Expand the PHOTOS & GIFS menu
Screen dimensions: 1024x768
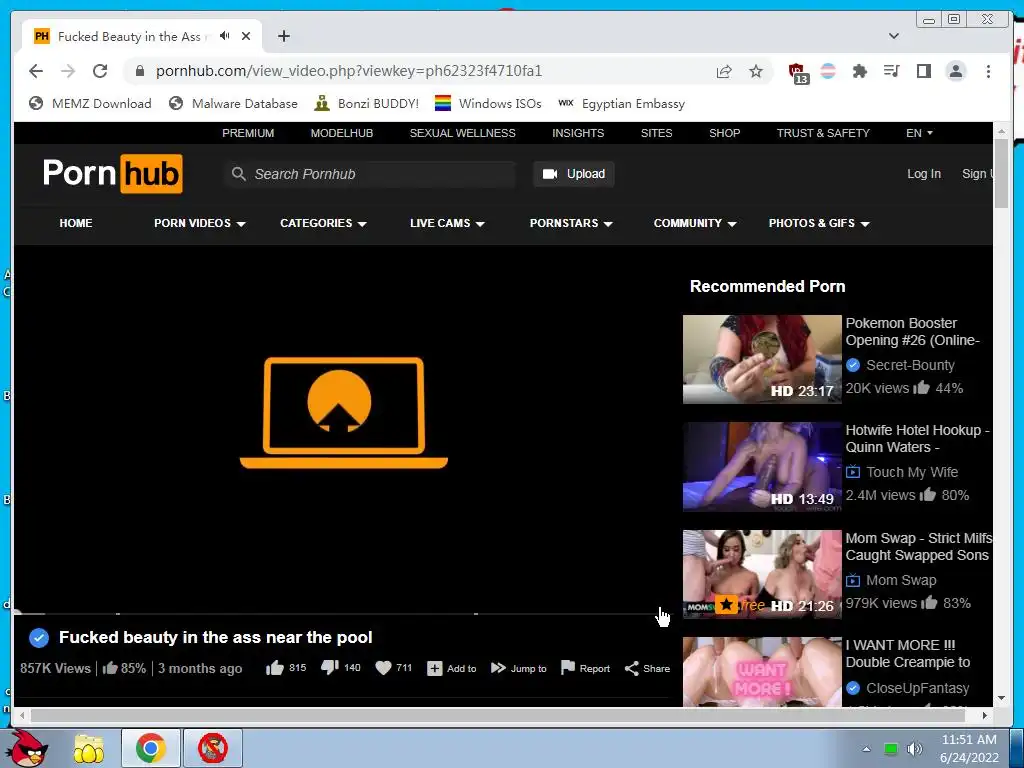tap(819, 223)
